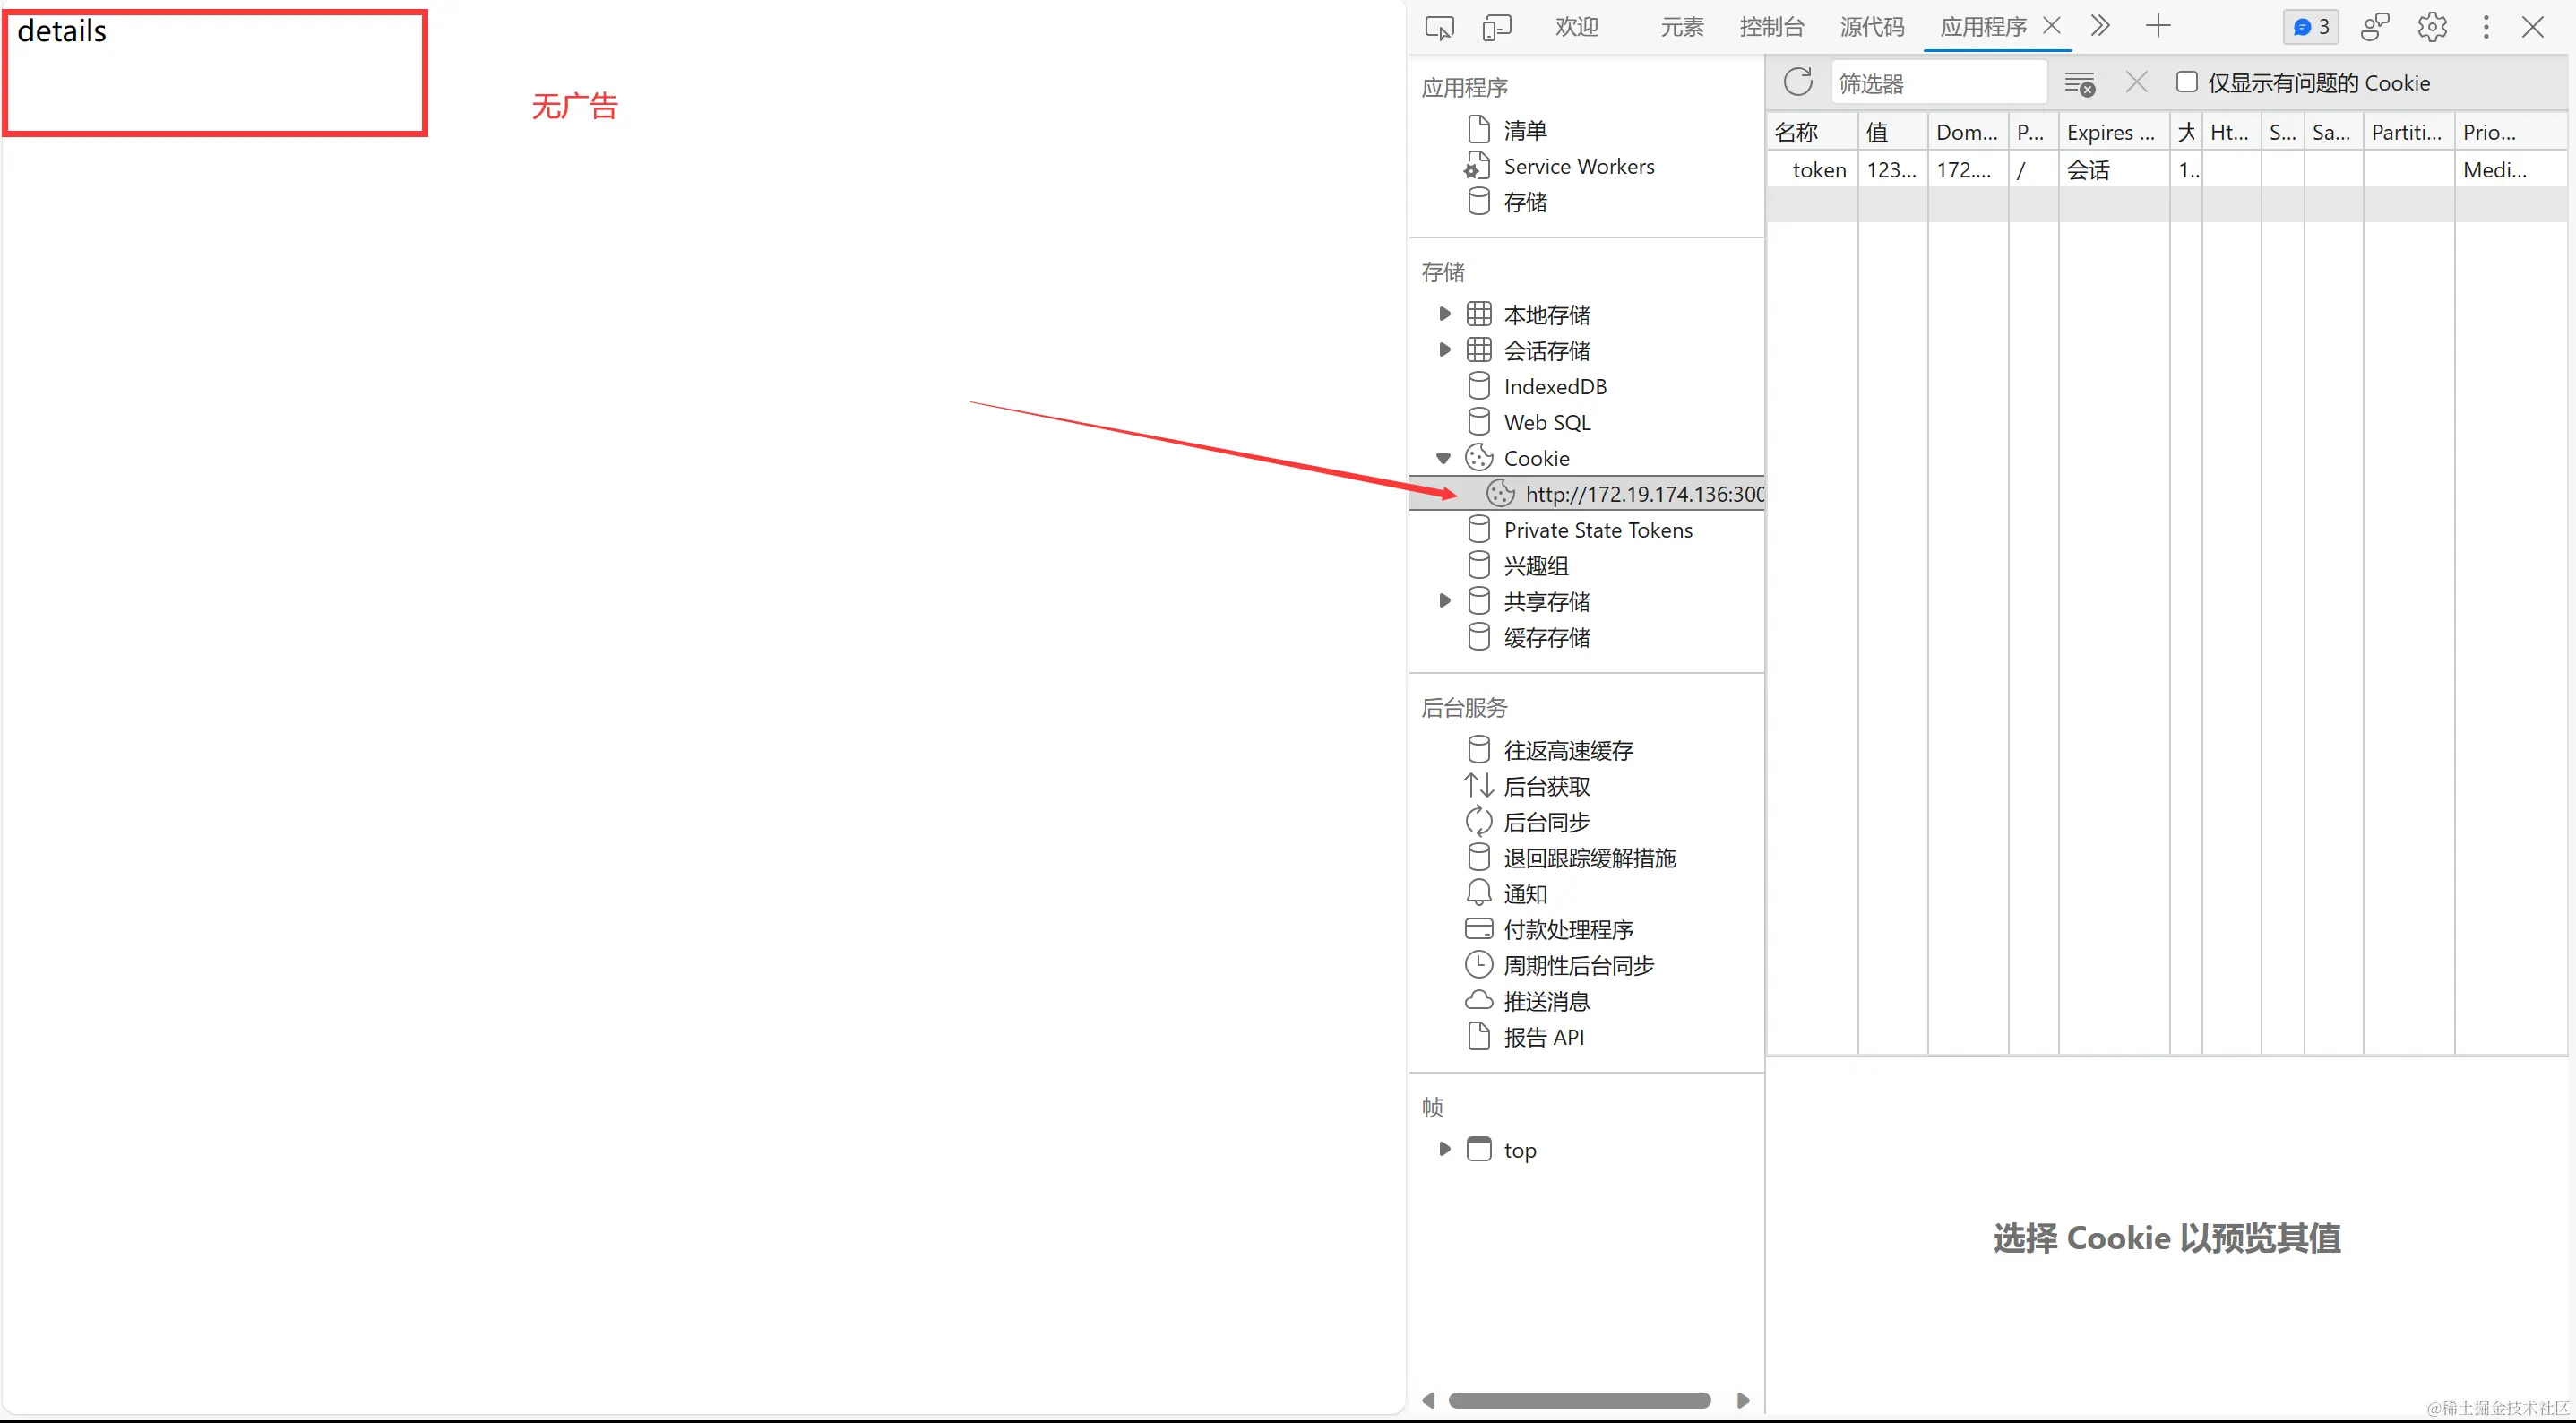The height and width of the screenshot is (1423, 2576).
Task: Open the more tabs chevron icon
Action: (2100, 26)
